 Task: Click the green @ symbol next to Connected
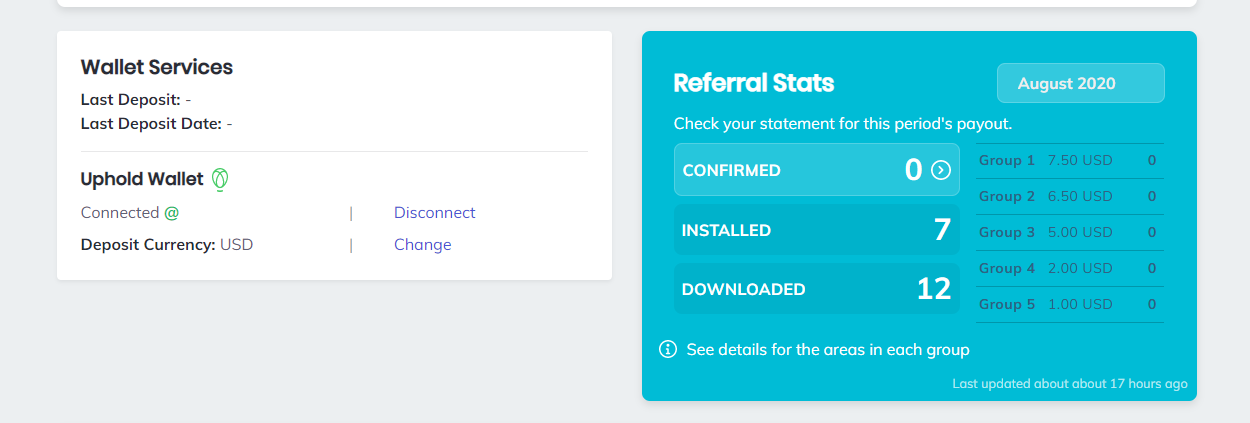pos(172,213)
